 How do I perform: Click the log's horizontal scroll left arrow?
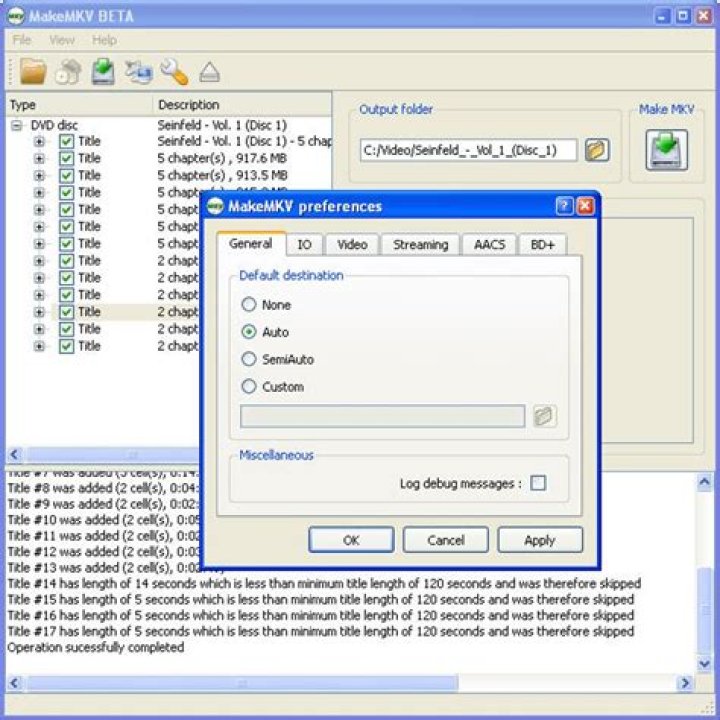tap(14, 683)
